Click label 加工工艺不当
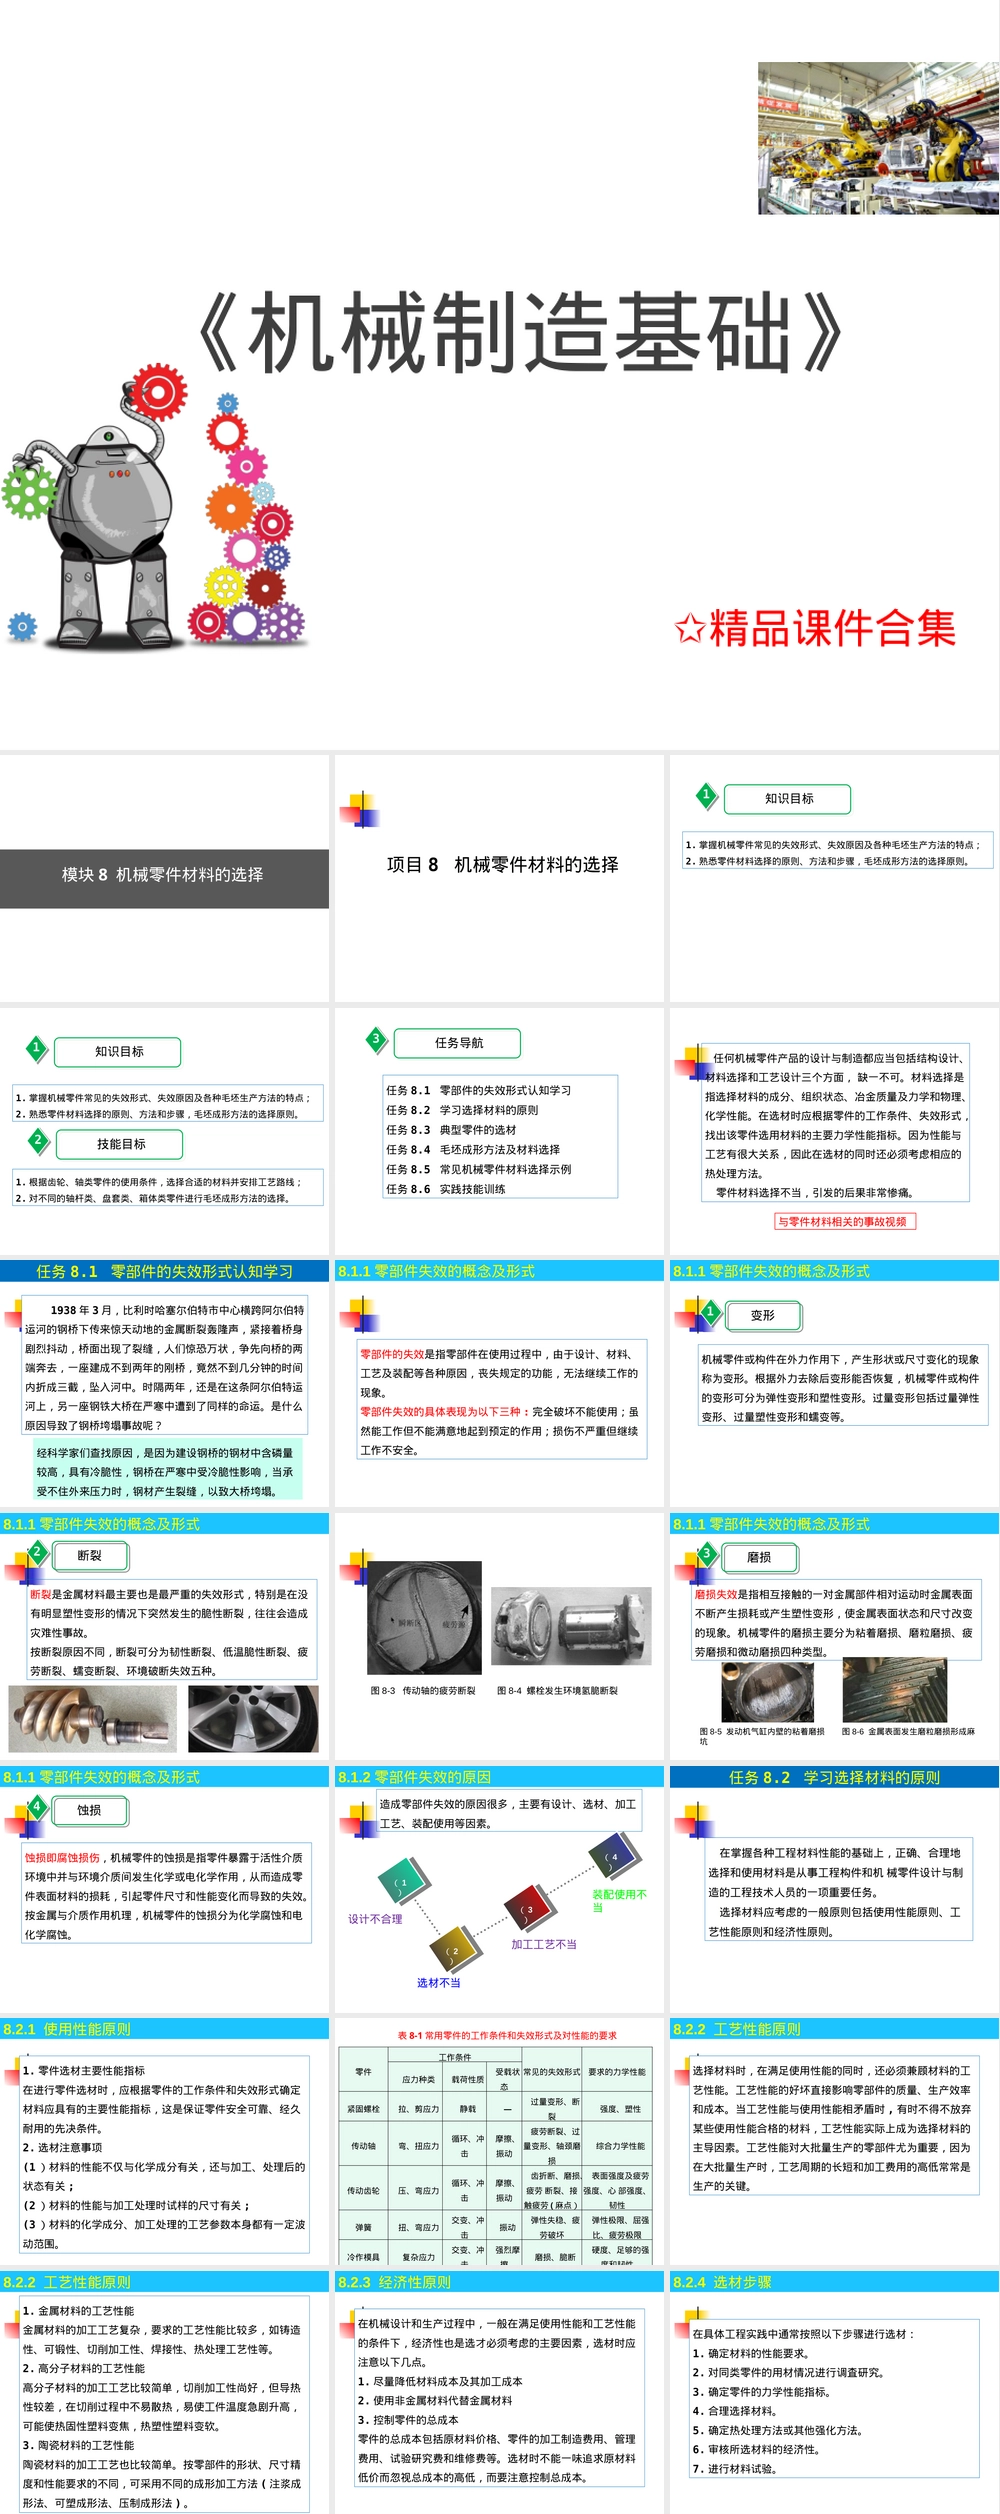1000x2514 pixels. pyautogui.click(x=544, y=1944)
